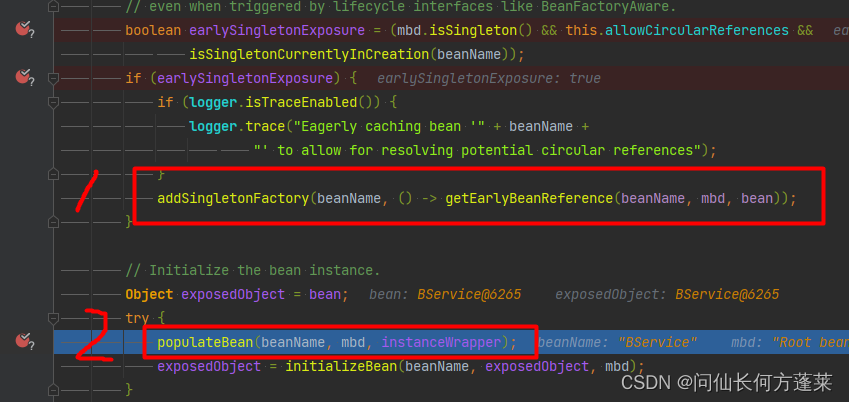Click the initializeBean method call
This screenshot has height=402, width=849.
[342, 366]
